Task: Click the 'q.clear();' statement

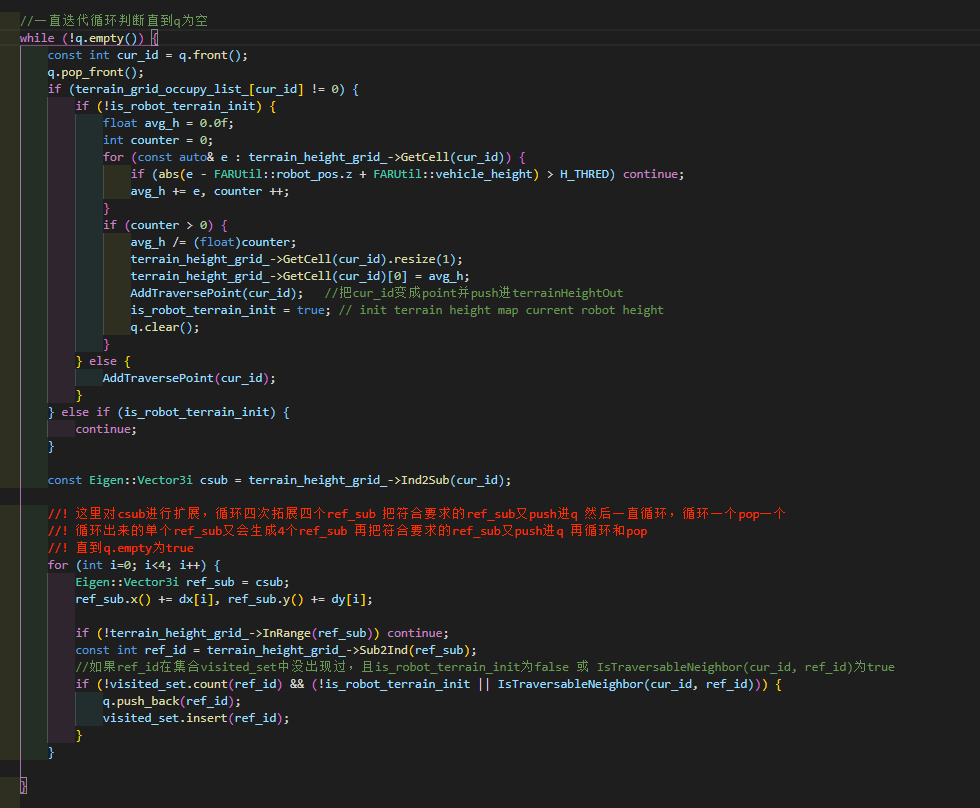Action: (x=165, y=327)
